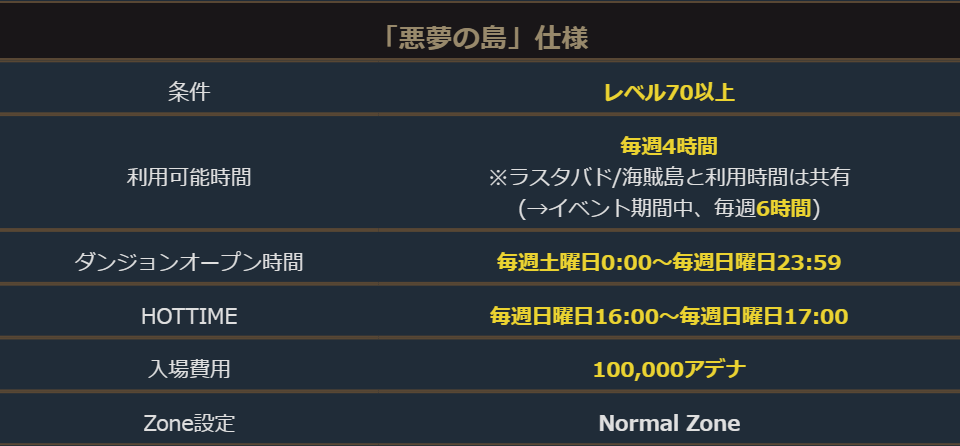Select the 入場費用 row label
The width and height of the screenshot is (960, 446).
pyautogui.click(x=189, y=369)
